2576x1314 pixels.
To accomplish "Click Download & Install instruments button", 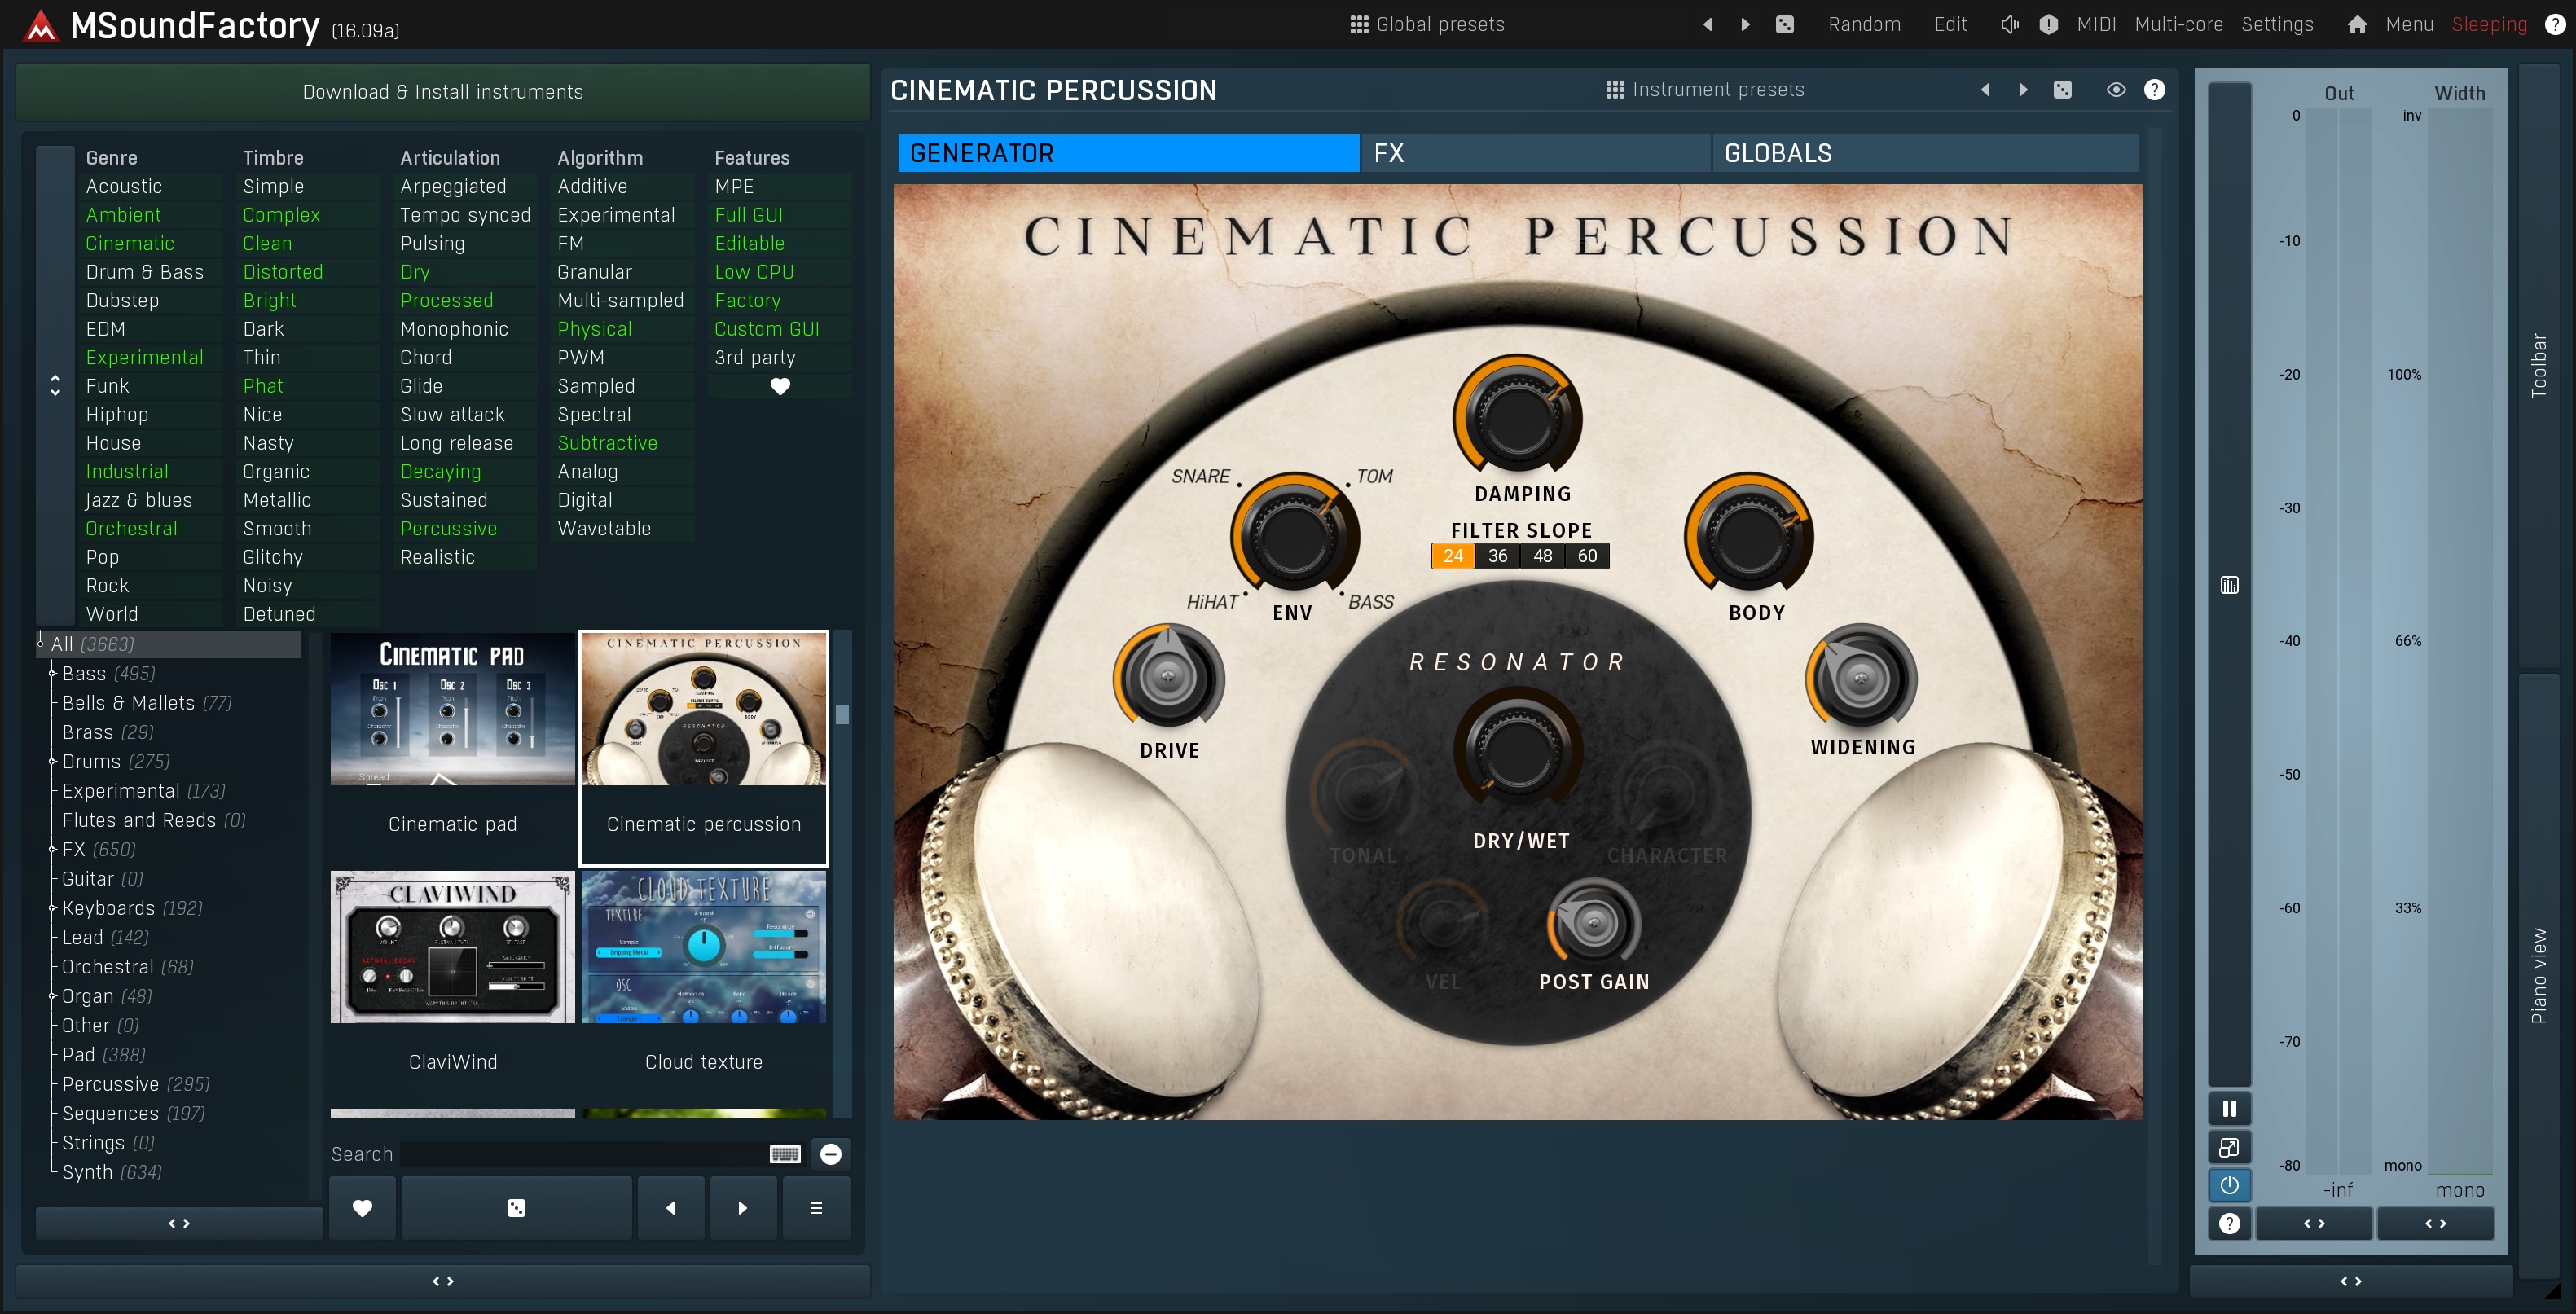I will [x=443, y=92].
